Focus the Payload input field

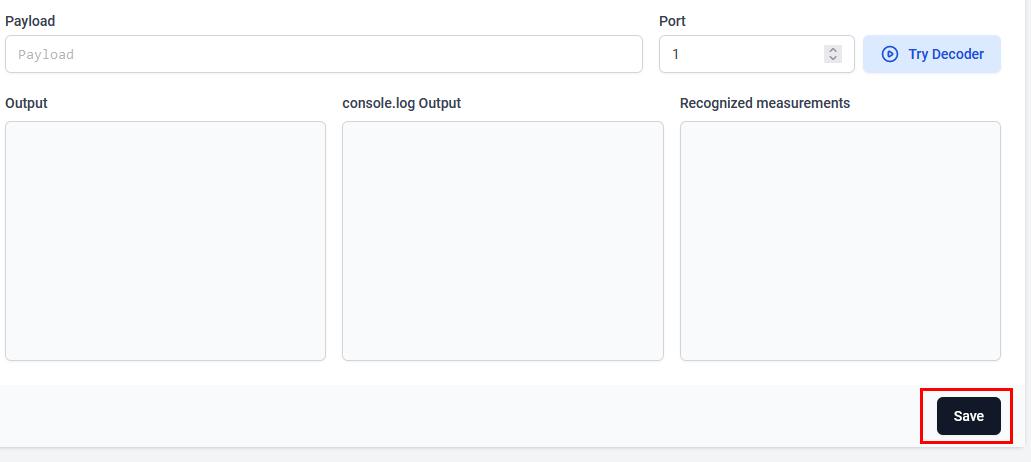point(323,54)
